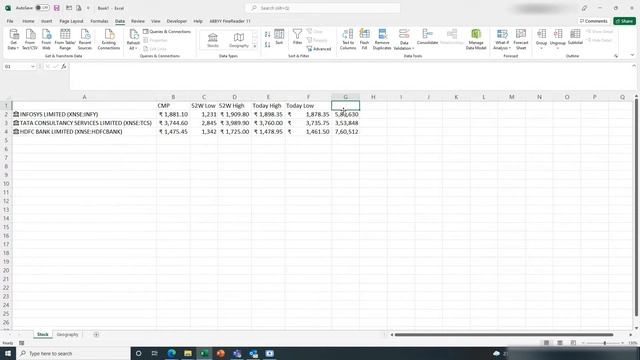
Task: Click the Subtotal button
Action: pyautogui.click(x=575, y=37)
